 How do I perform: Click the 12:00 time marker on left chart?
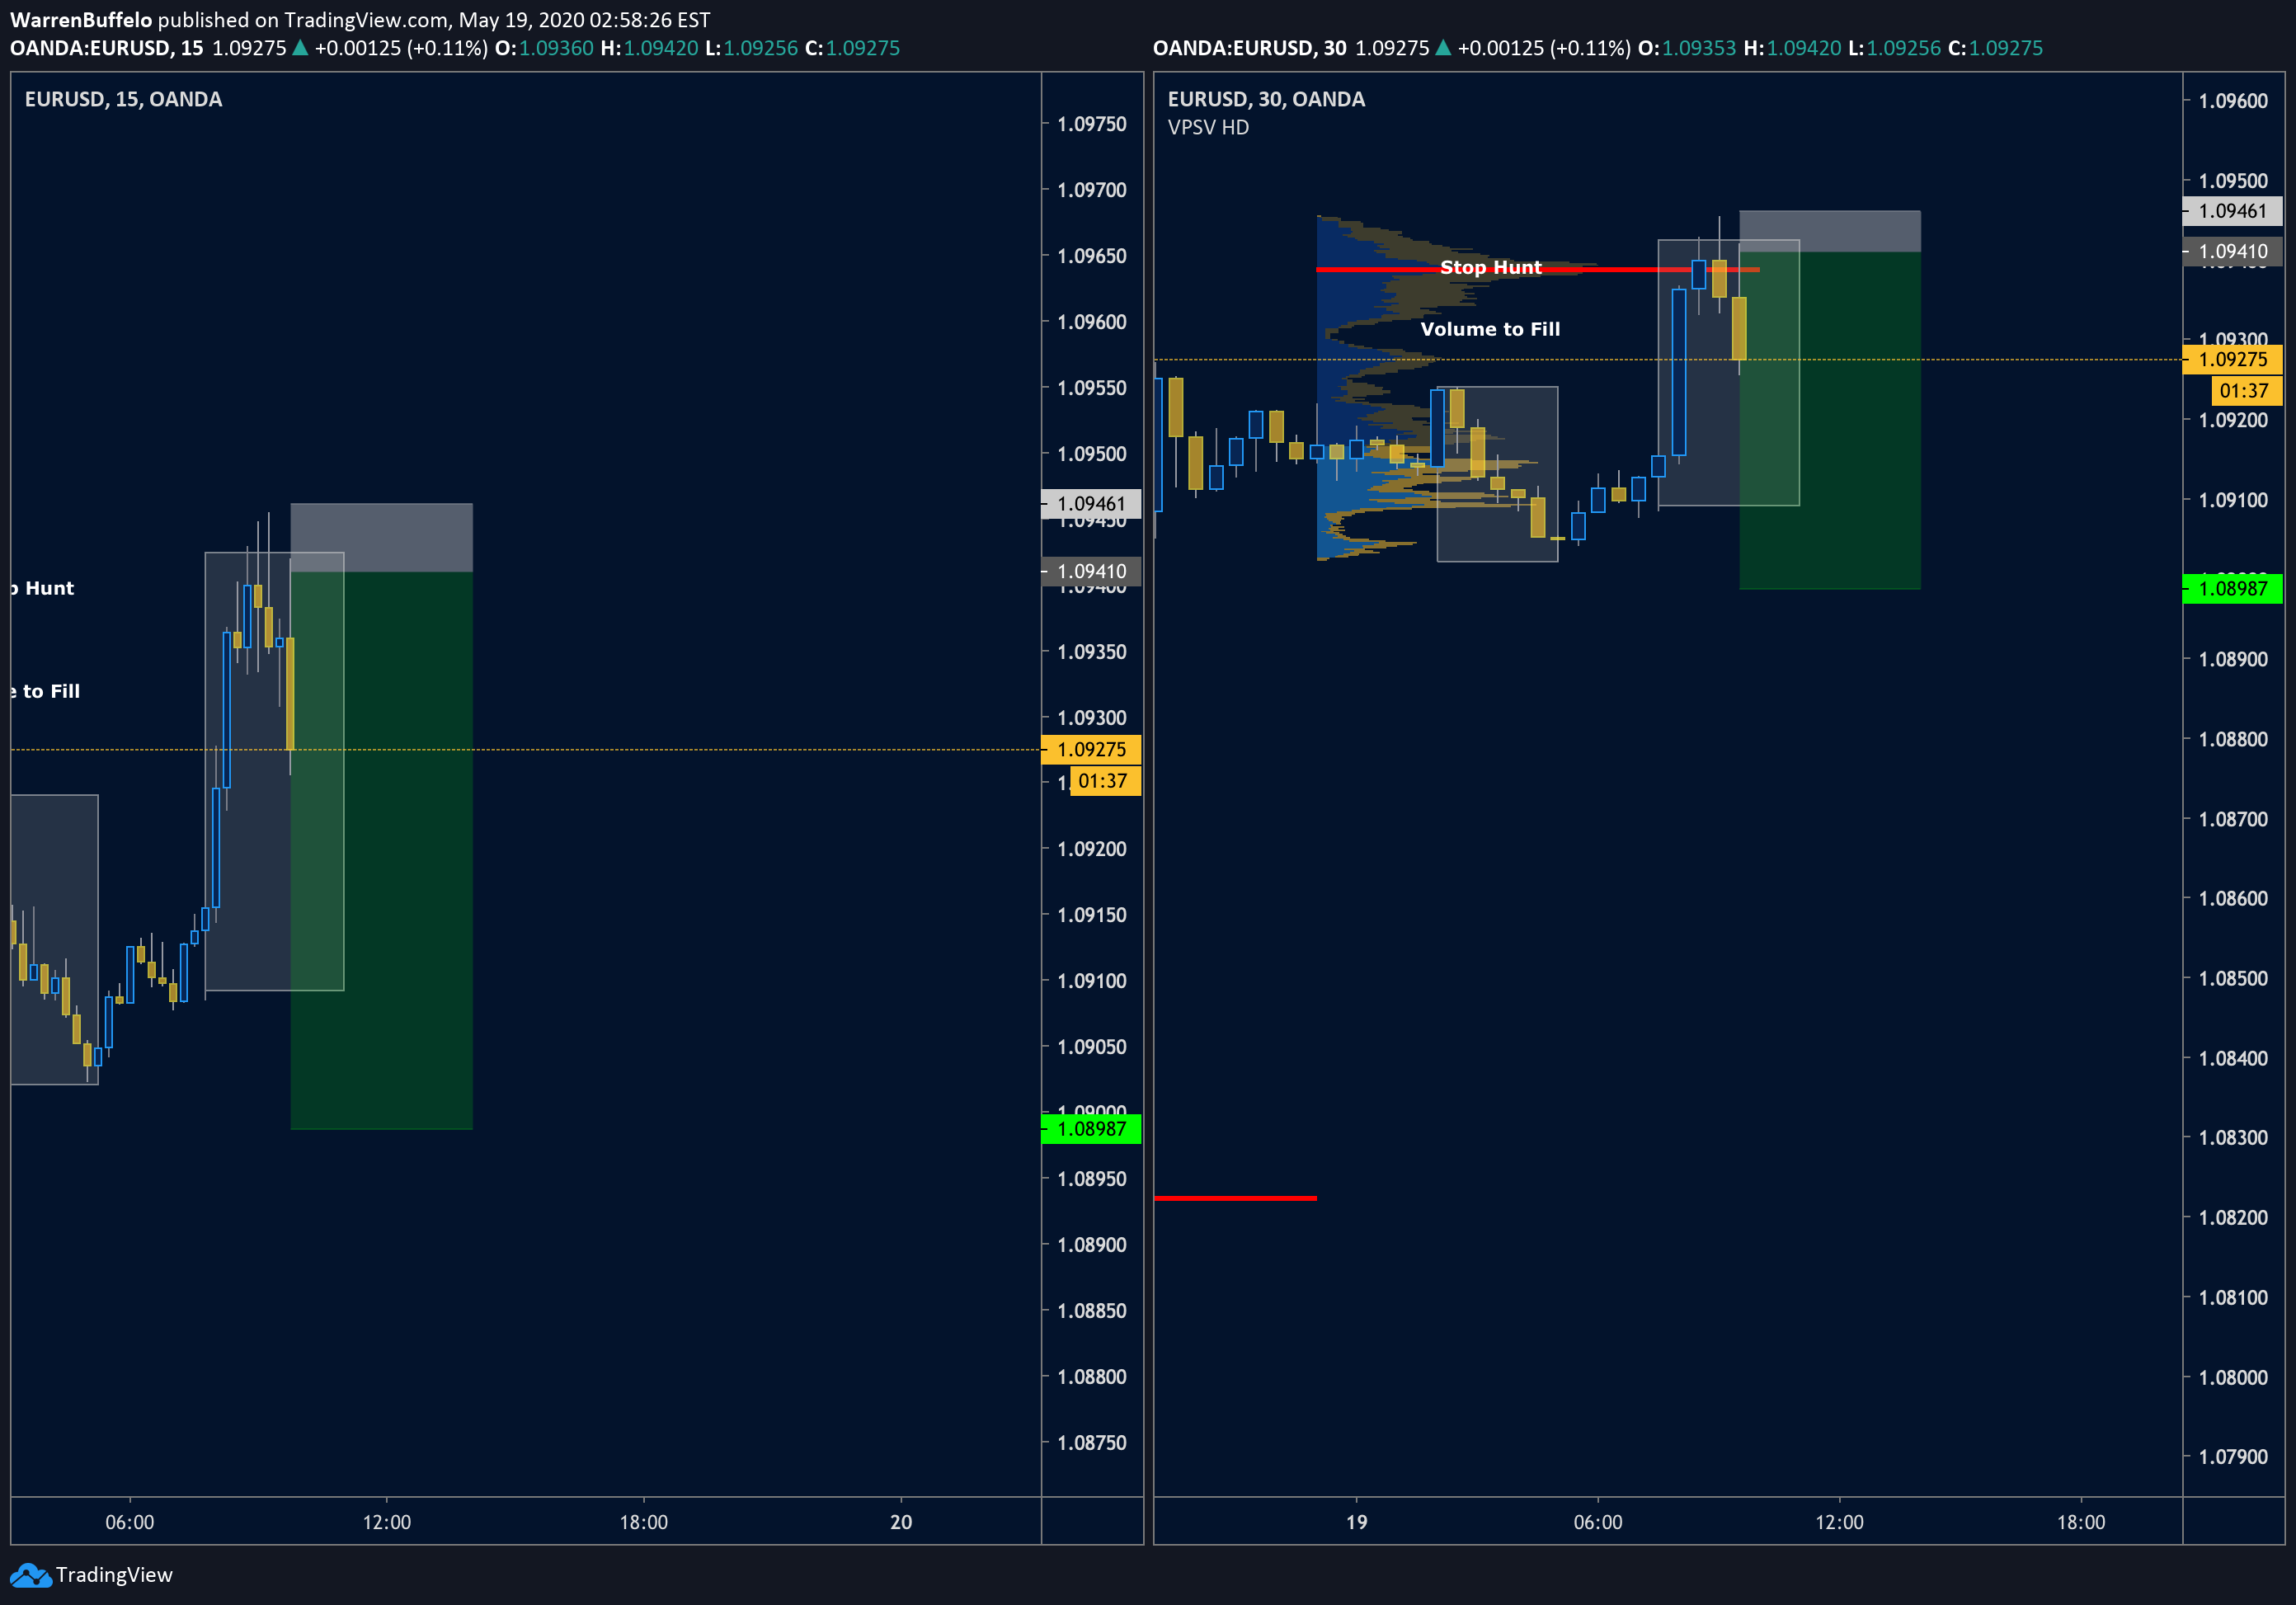click(x=387, y=1522)
